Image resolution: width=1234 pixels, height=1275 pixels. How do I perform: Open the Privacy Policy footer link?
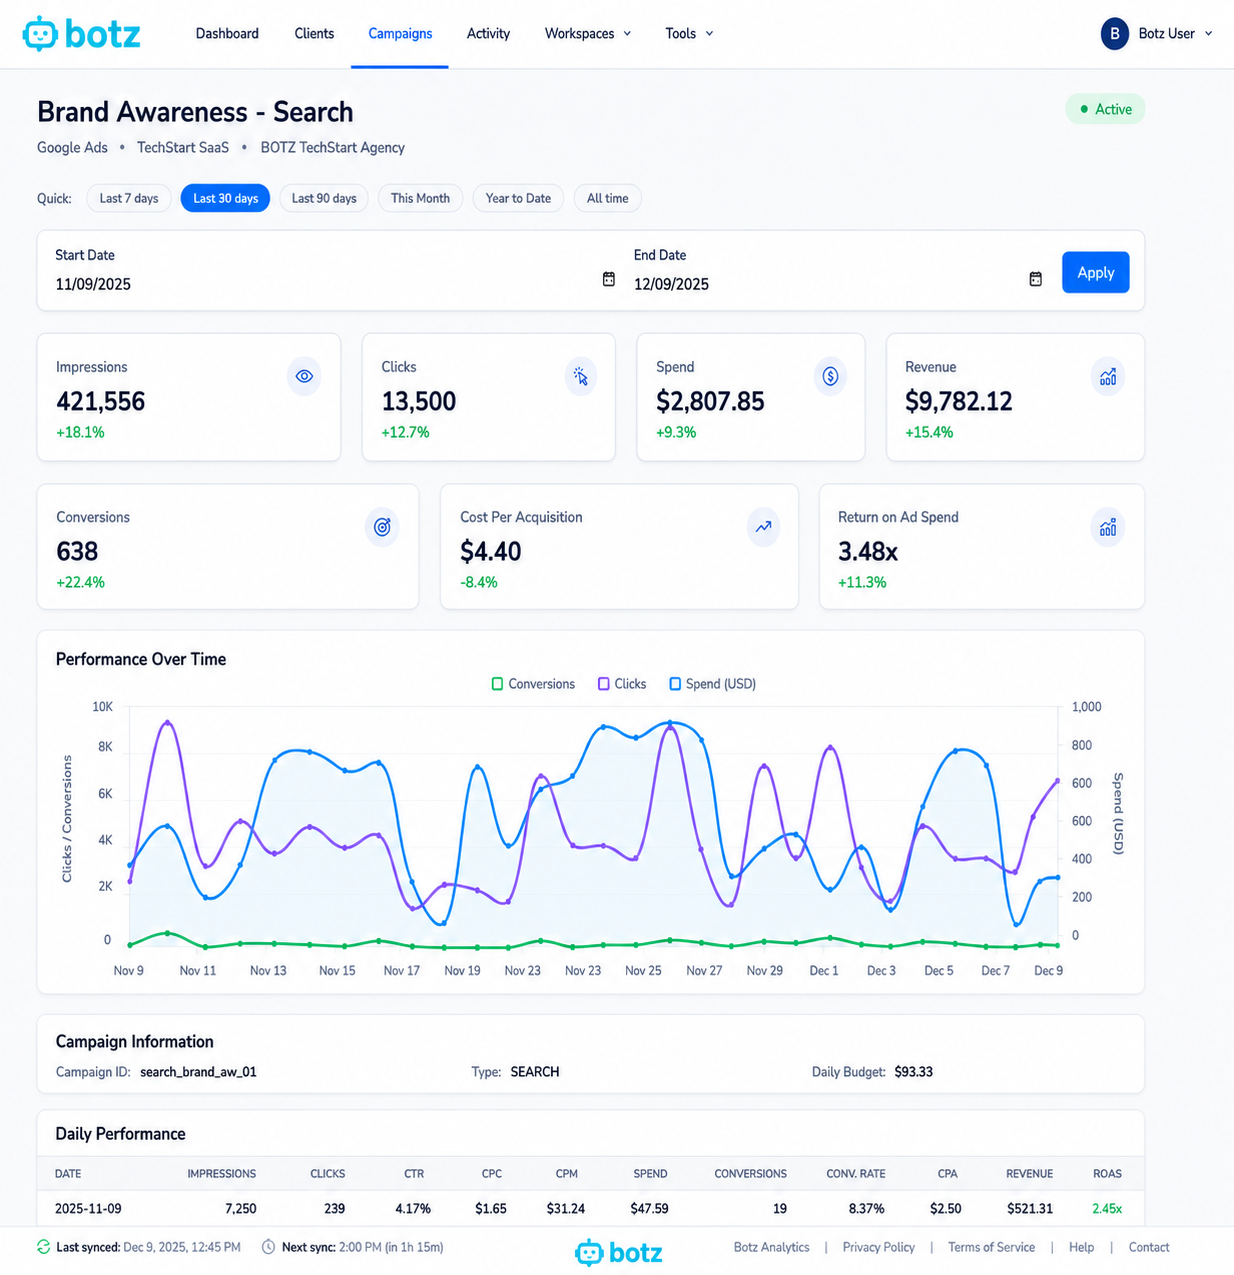pyautogui.click(x=878, y=1247)
